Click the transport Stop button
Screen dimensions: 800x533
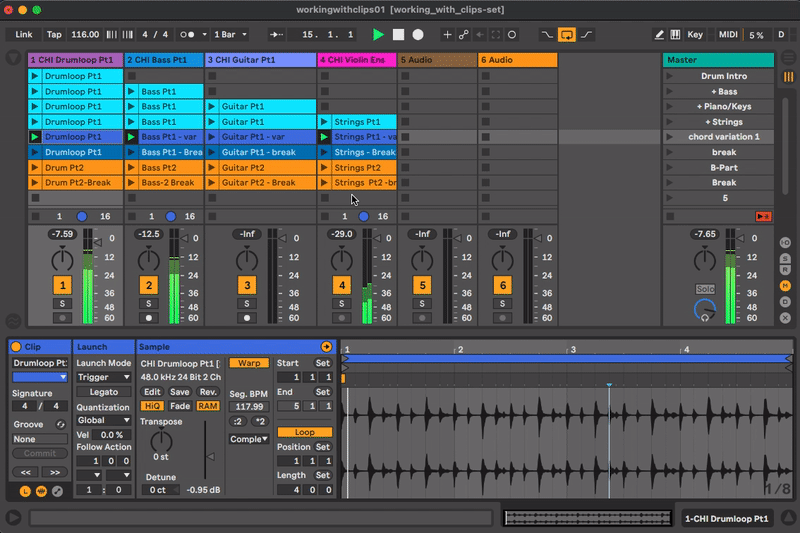click(398, 34)
